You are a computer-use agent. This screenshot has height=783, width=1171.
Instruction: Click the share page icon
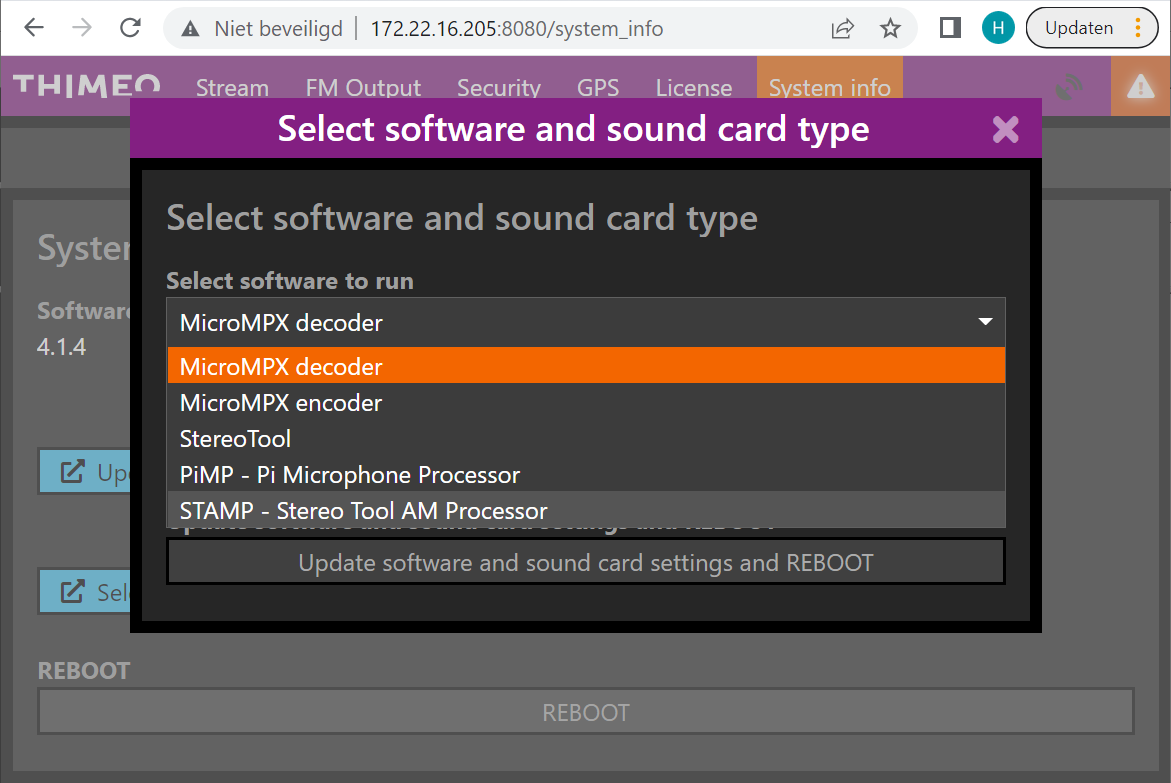pyautogui.click(x=842, y=28)
